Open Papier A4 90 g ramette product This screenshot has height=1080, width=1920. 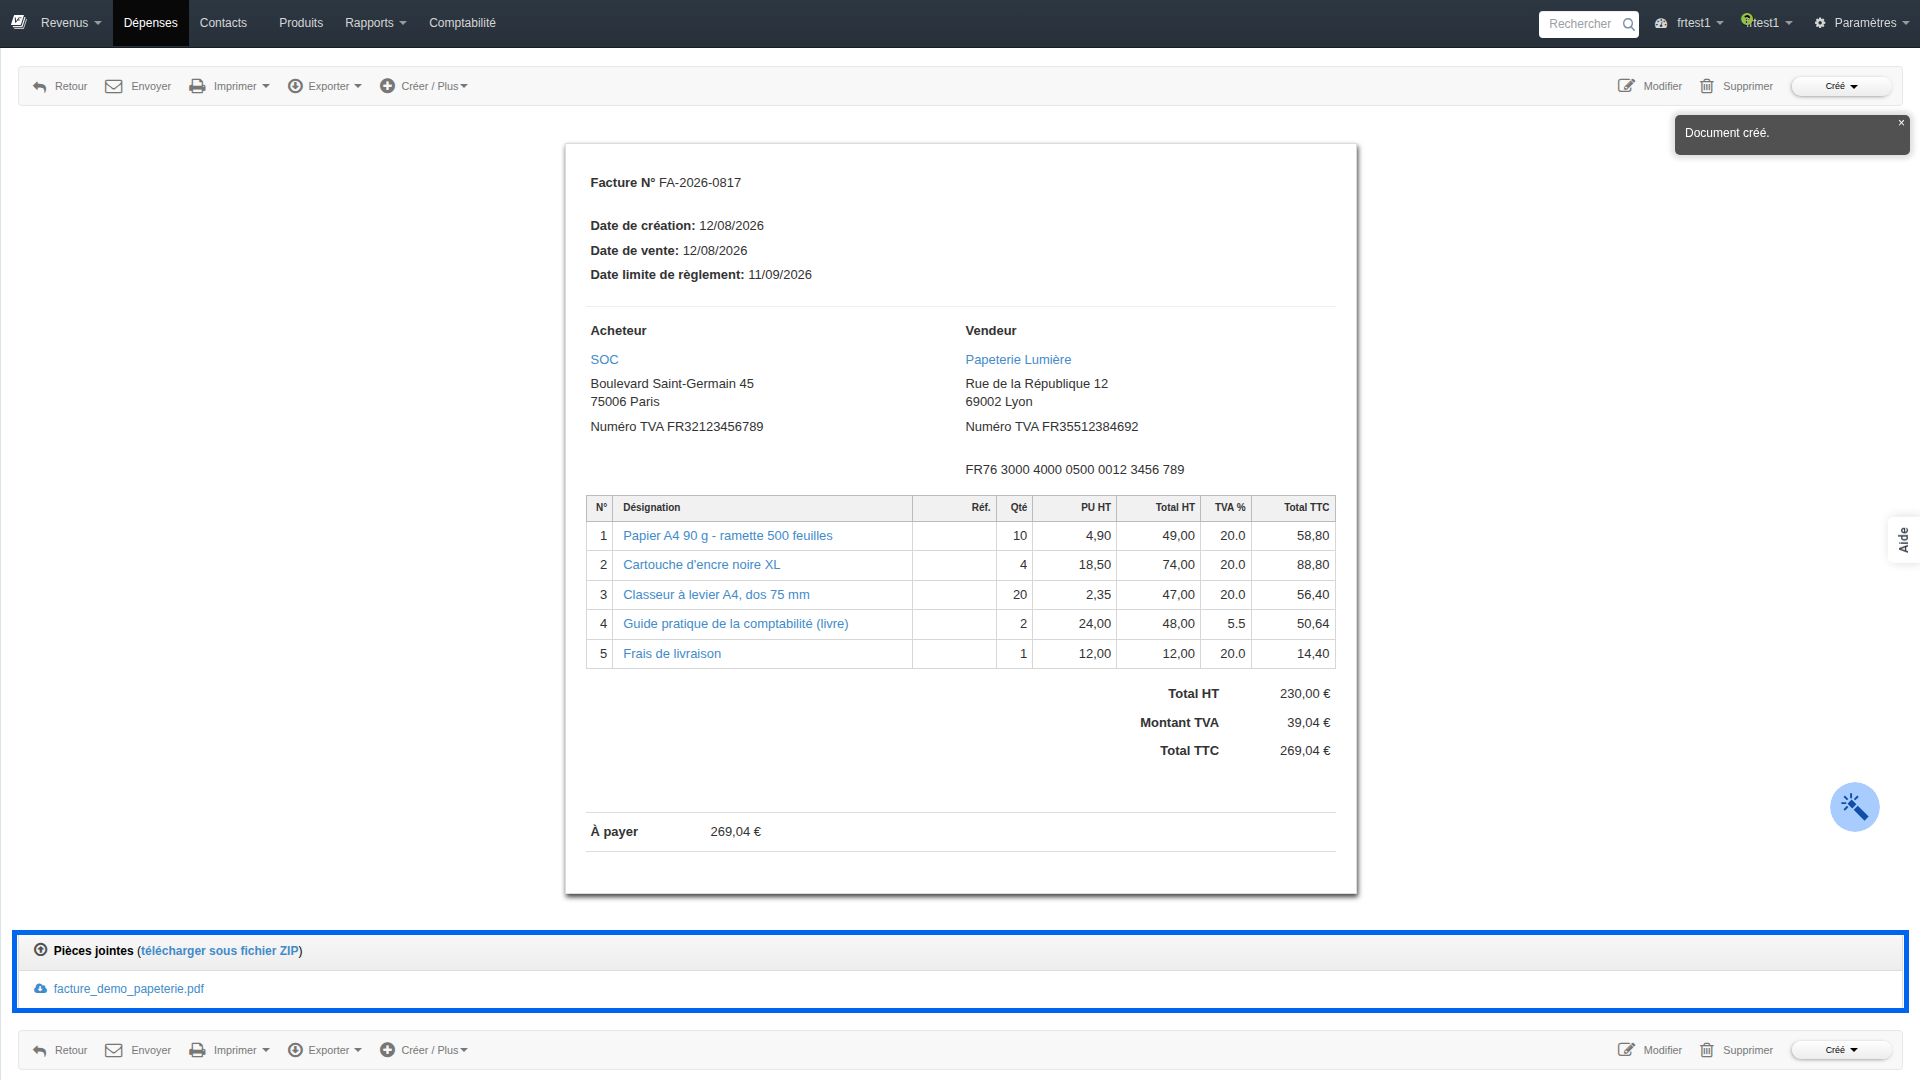click(x=728, y=536)
